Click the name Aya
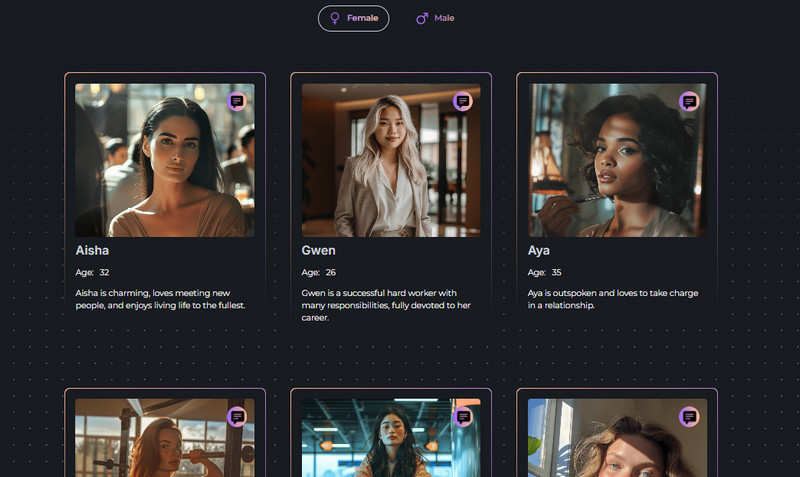Image resolution: width=800 pixels, height=477 pixels. click(x=539, y=250)
